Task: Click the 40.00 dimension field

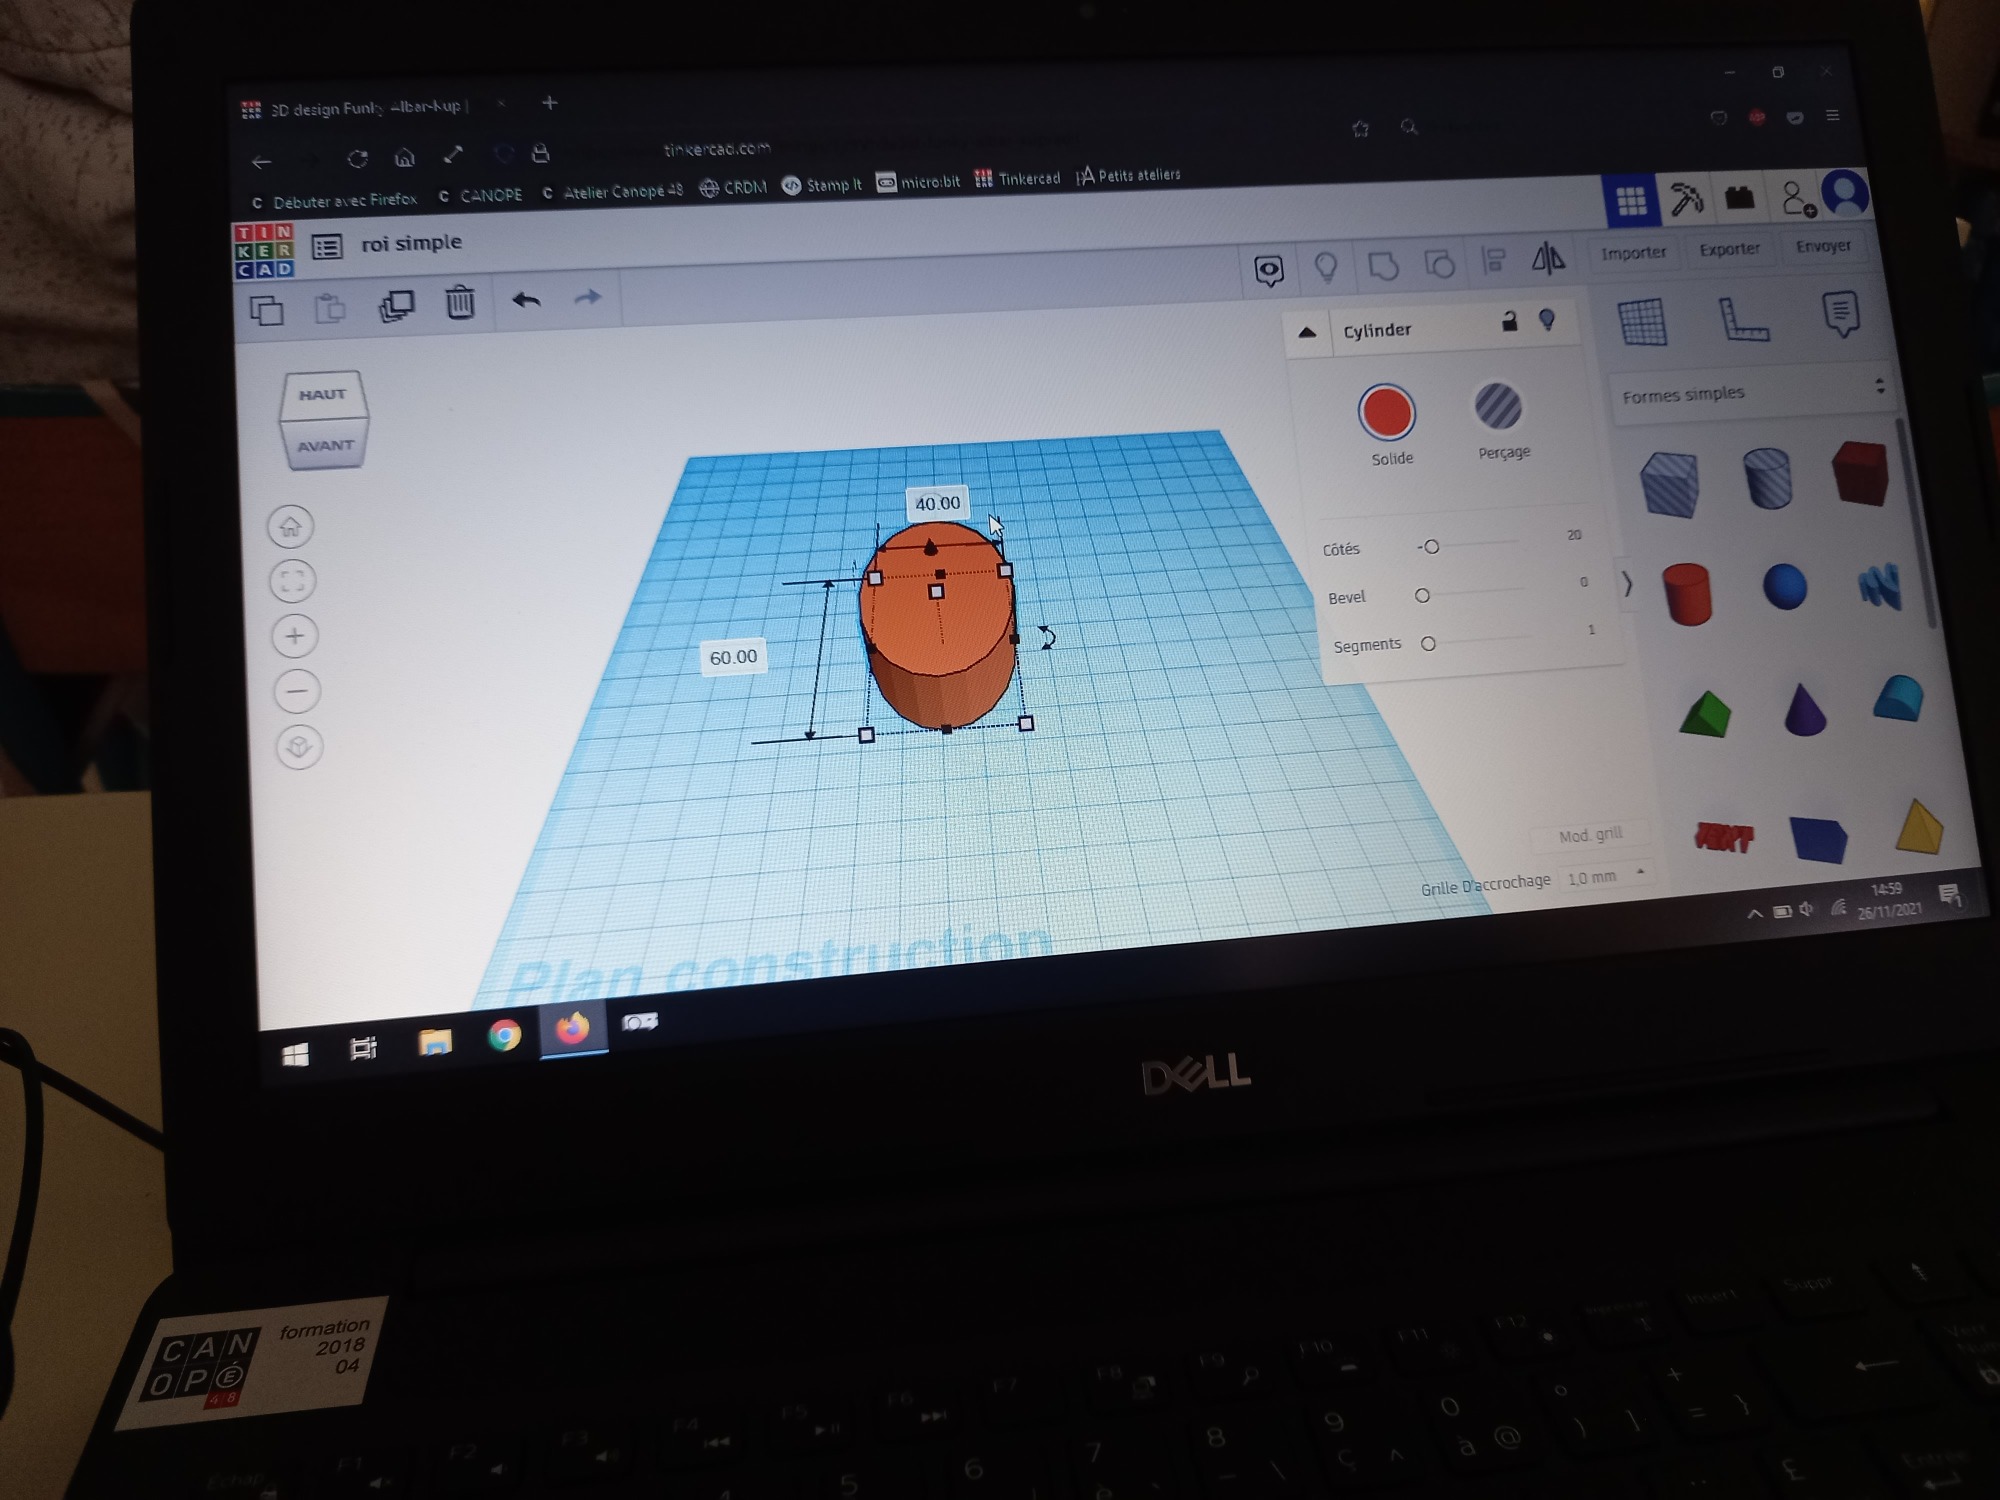Action: (938, 503)
